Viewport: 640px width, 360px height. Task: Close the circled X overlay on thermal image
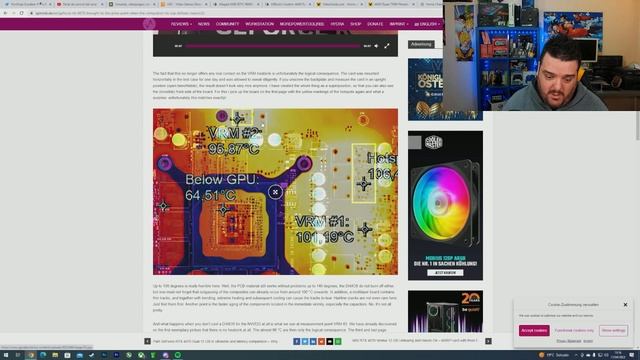point(275,192)
